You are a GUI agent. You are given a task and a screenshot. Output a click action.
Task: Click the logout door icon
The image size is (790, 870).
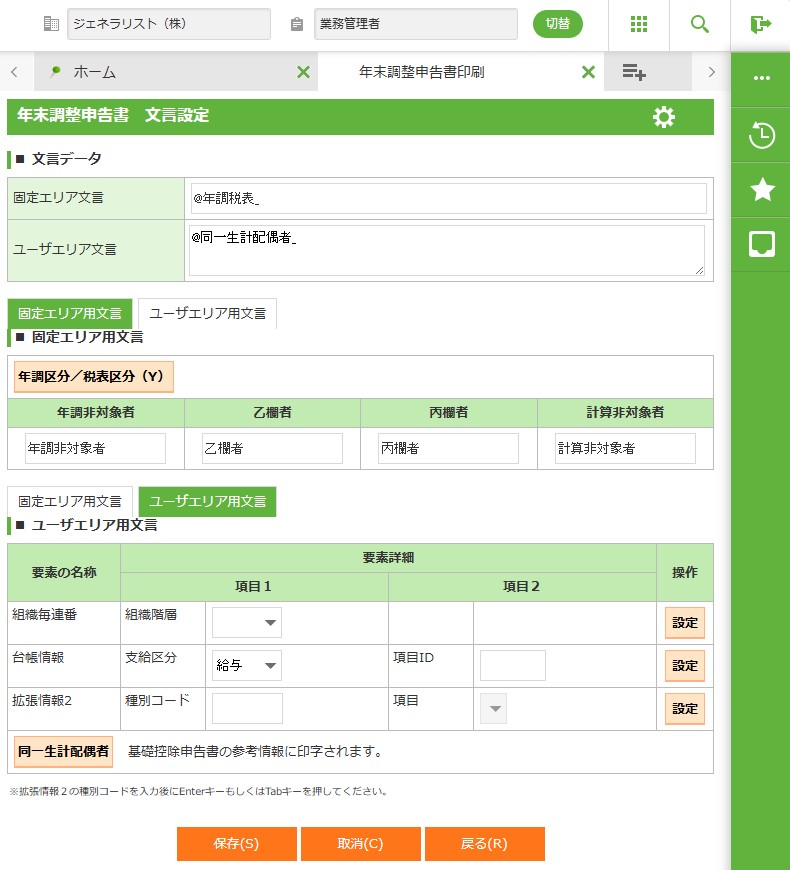pyautogui.click(x=760, y=24)
